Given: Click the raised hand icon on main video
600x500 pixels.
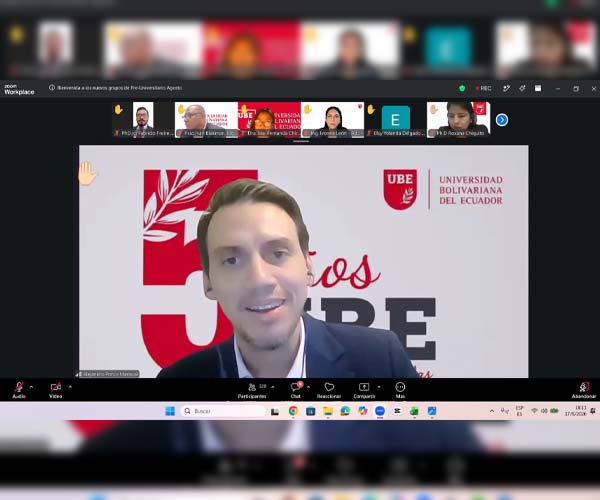Looking at the screenshot, I should (88, 174).
